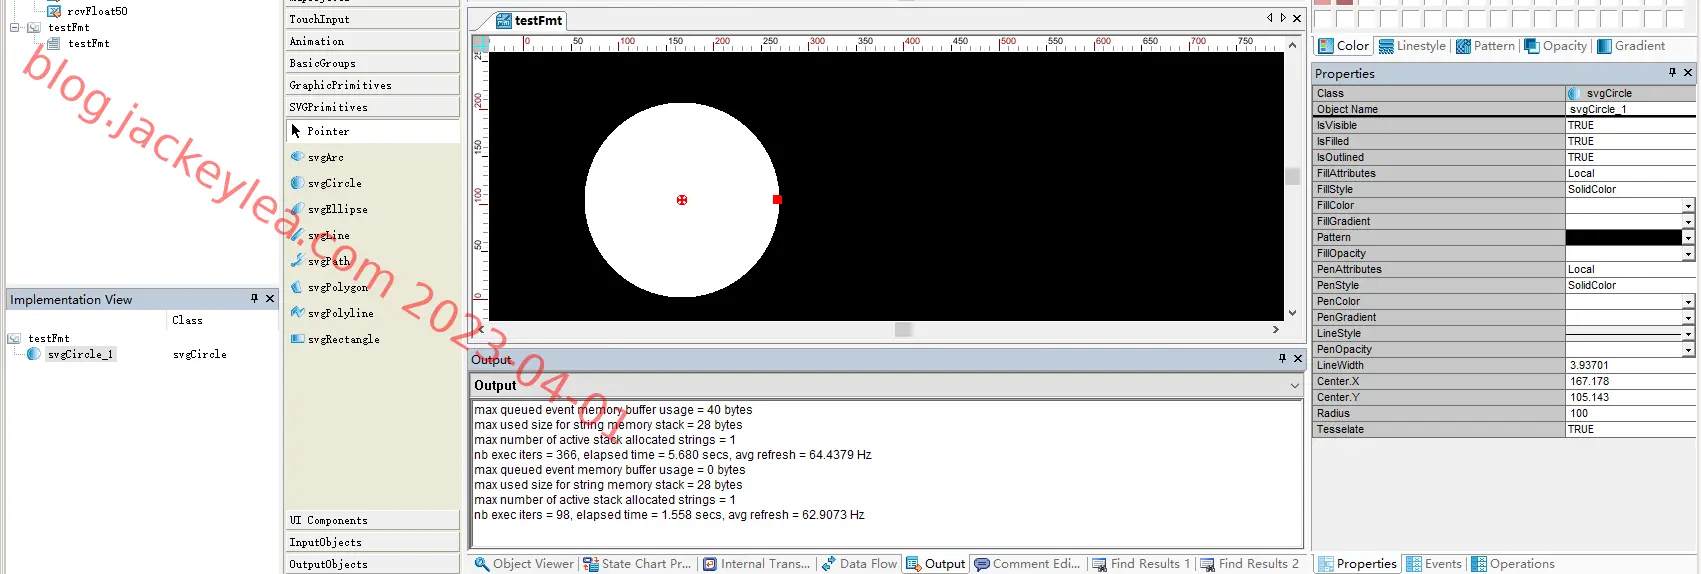
Task: Open the PenGradient dropdown
Action: tap(1688, 318)
